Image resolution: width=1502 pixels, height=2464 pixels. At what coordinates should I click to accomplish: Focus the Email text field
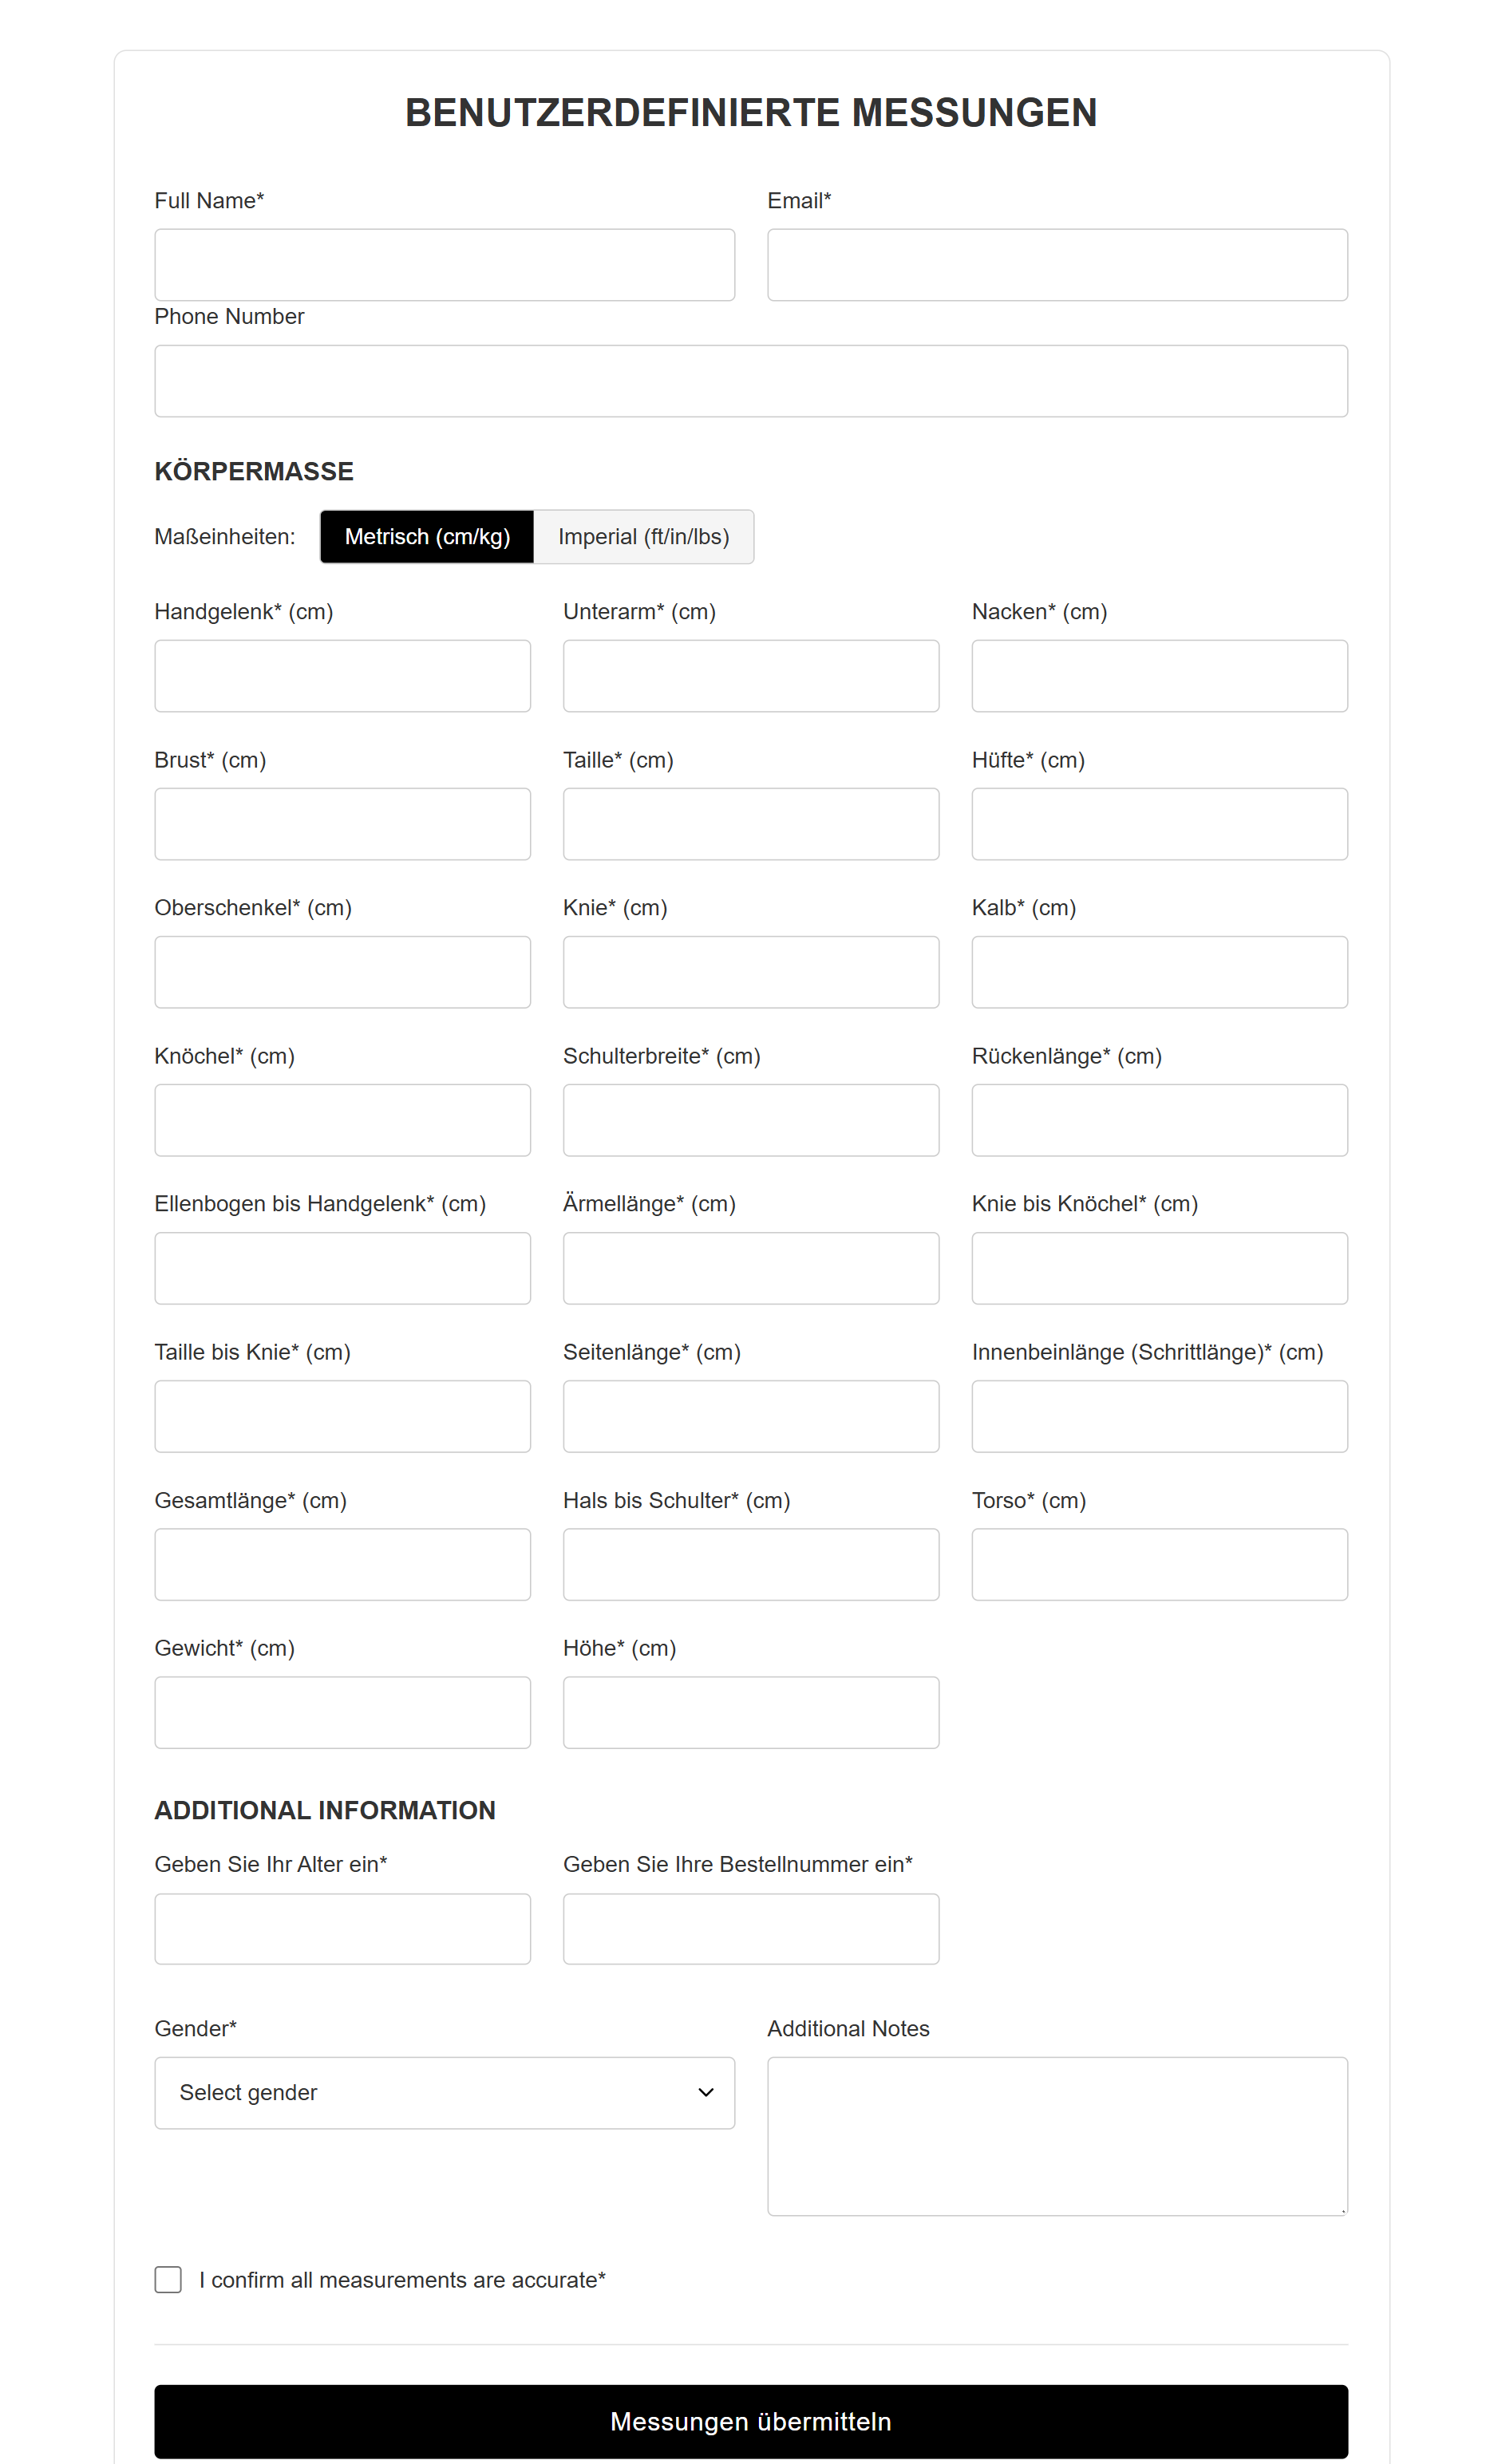(x=1057, y=265)
